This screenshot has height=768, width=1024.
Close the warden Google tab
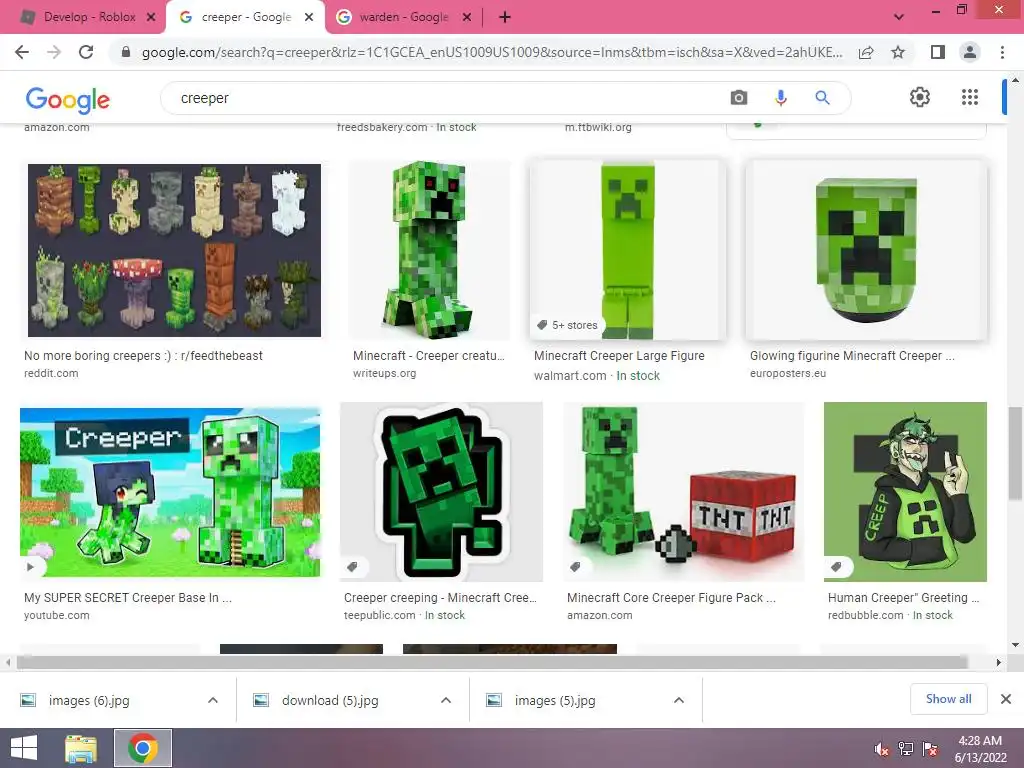pos(466,18)
